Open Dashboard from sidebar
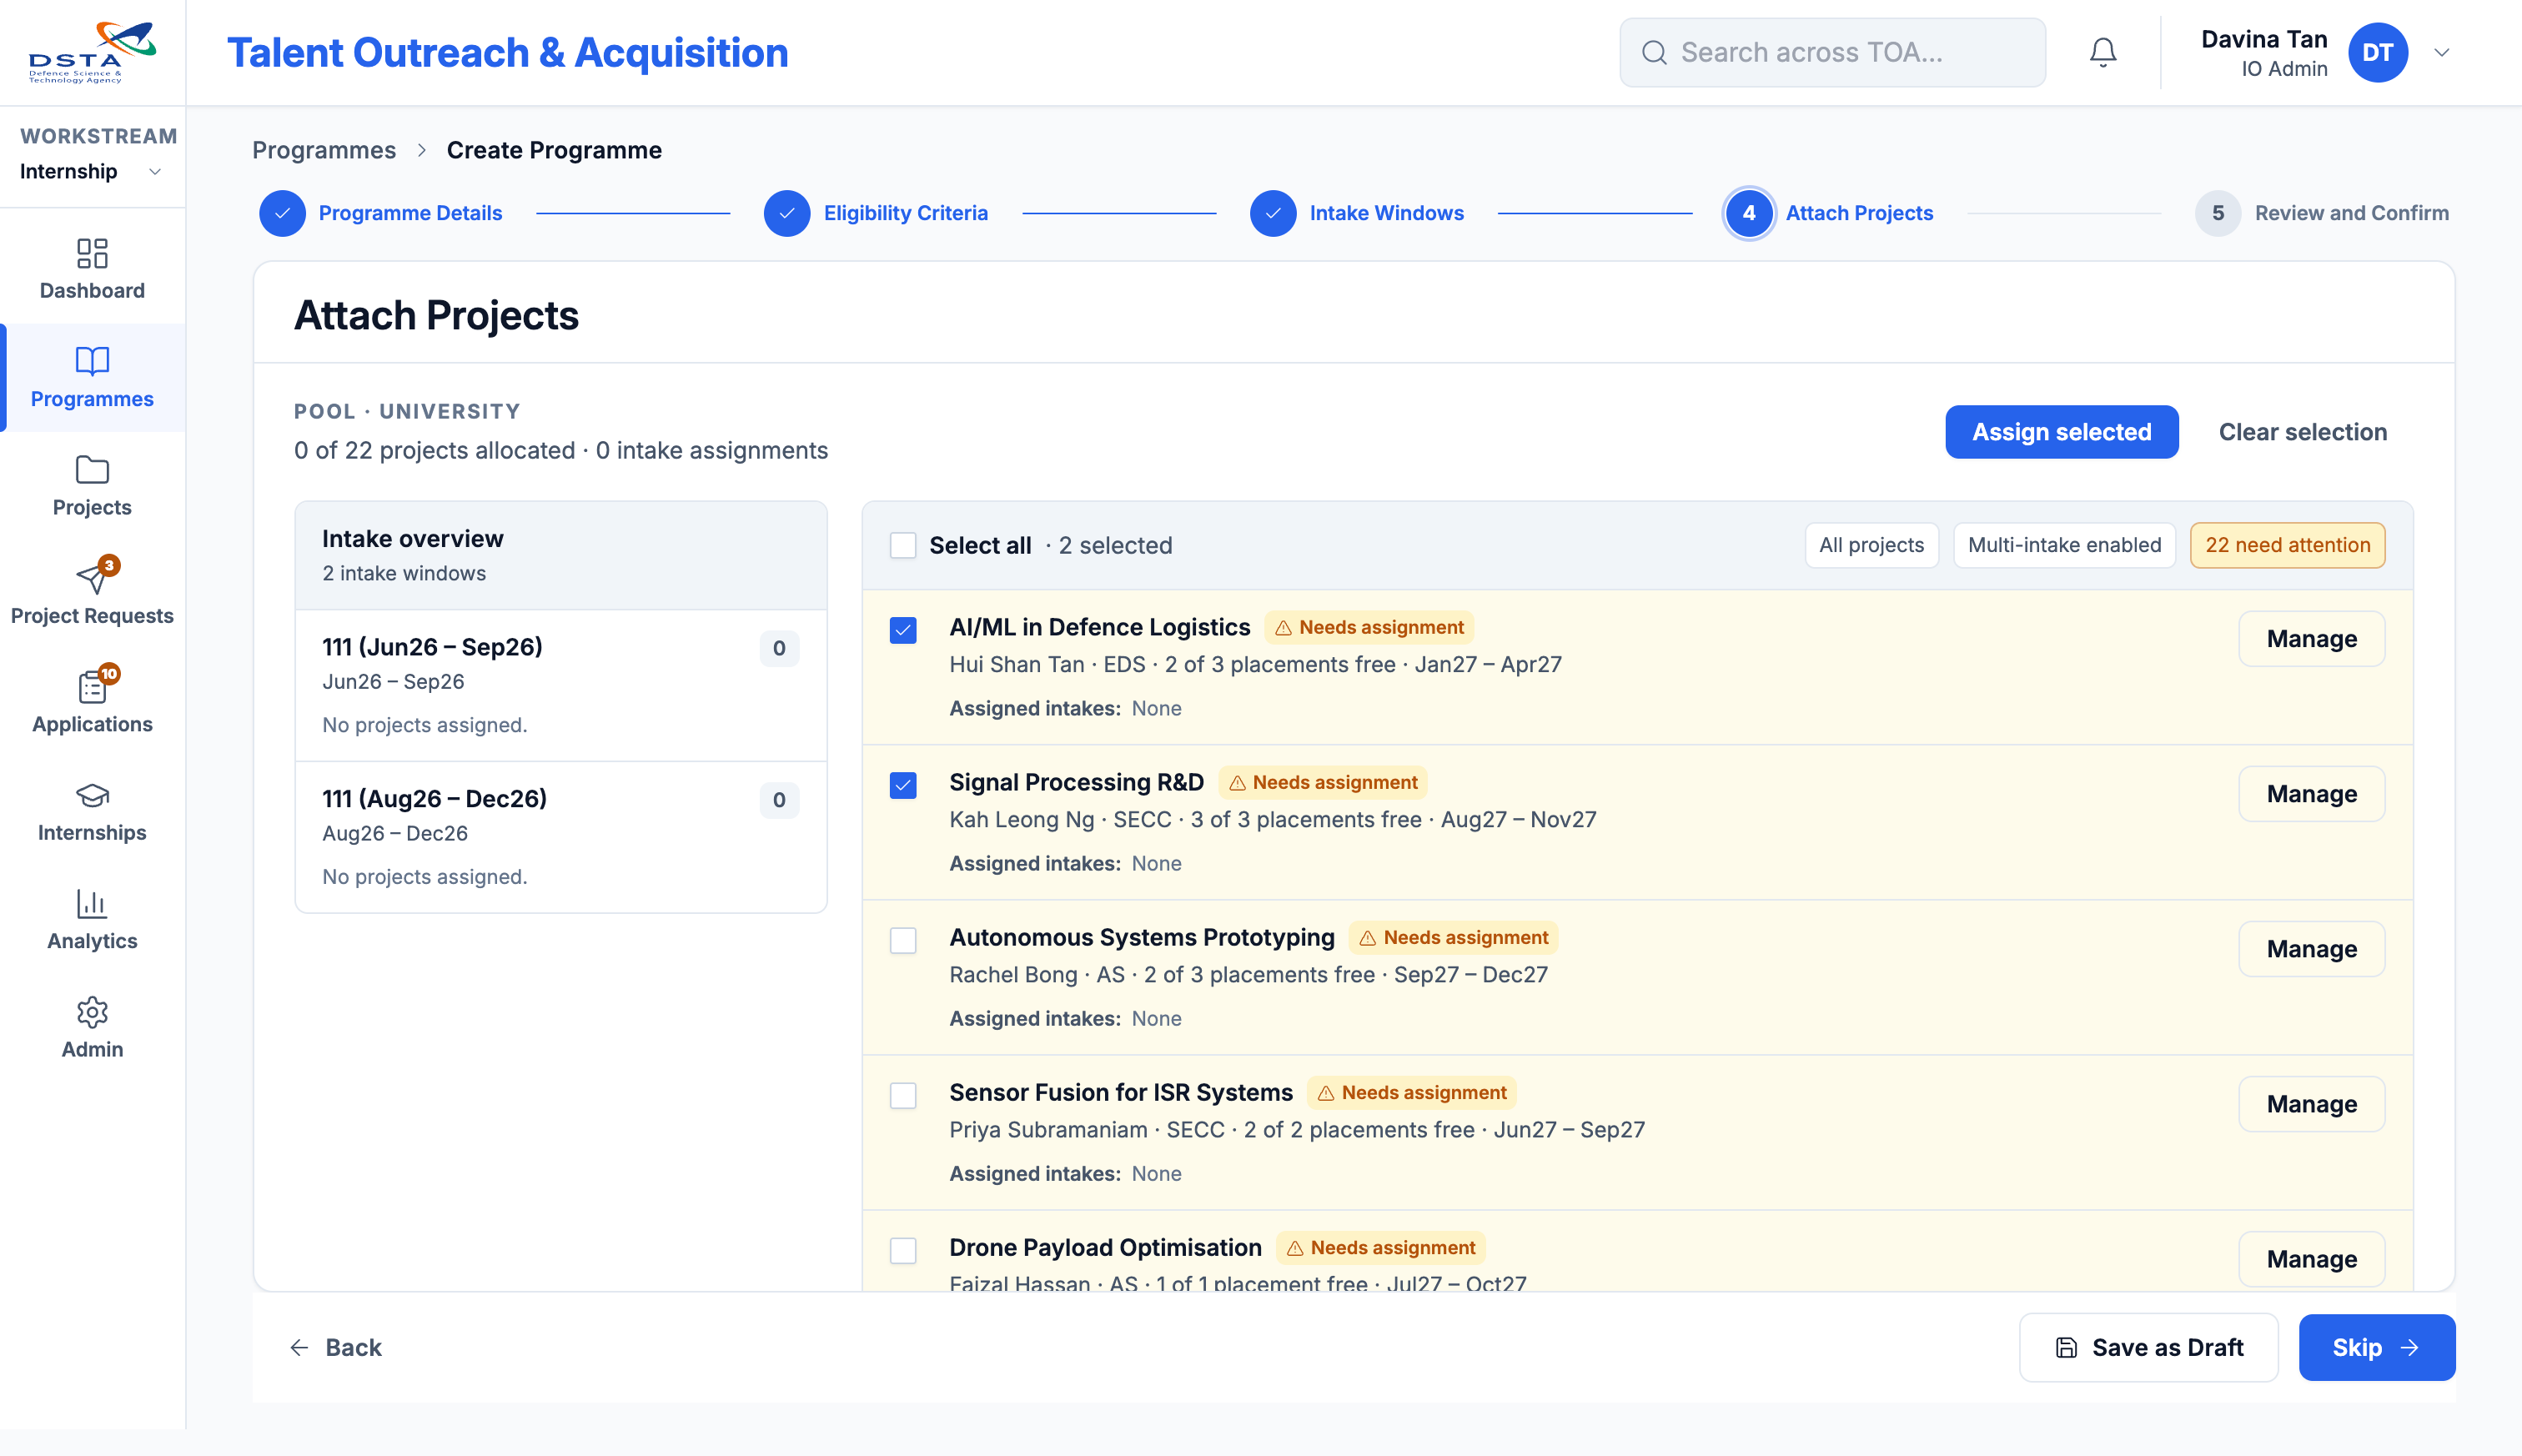The height and width of the screenshot is (1456, 2522). (92, 269)
